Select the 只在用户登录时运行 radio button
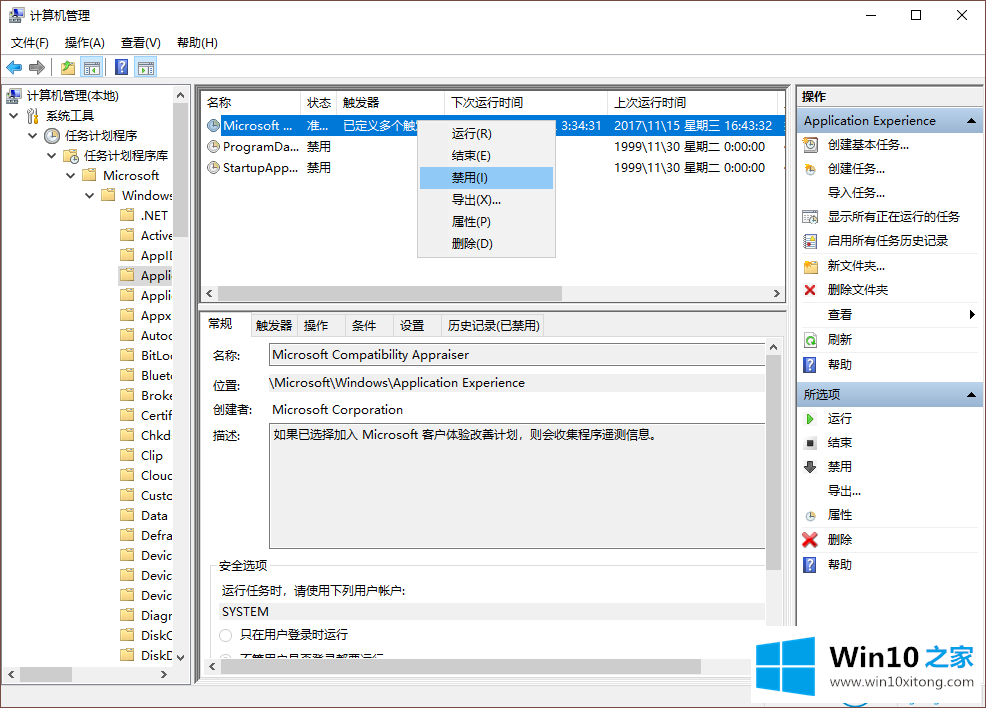Viewport: 986px width, 708px height. pos(226,635)
